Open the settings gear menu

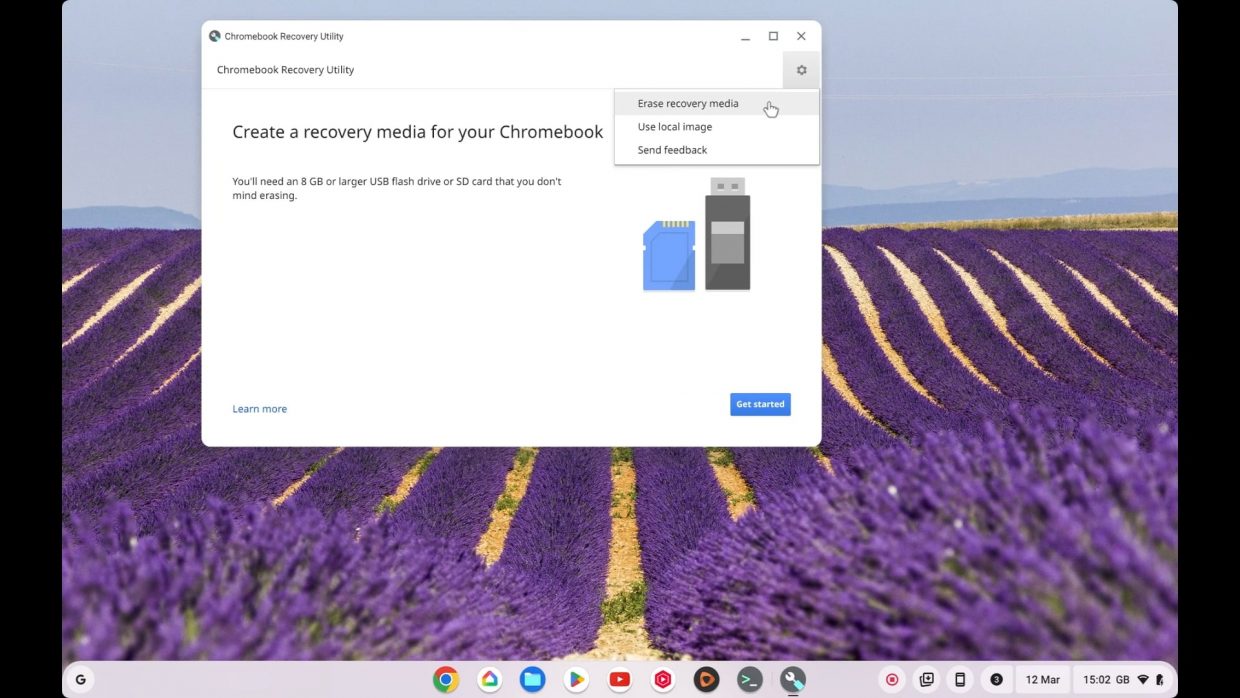(801, 70)
